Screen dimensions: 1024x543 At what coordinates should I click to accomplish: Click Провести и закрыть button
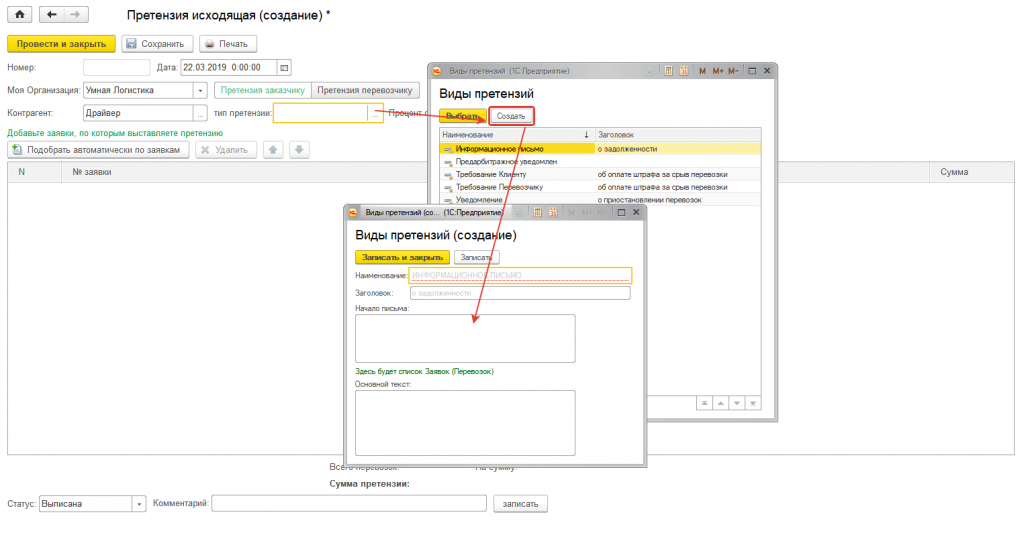(61, 44)
